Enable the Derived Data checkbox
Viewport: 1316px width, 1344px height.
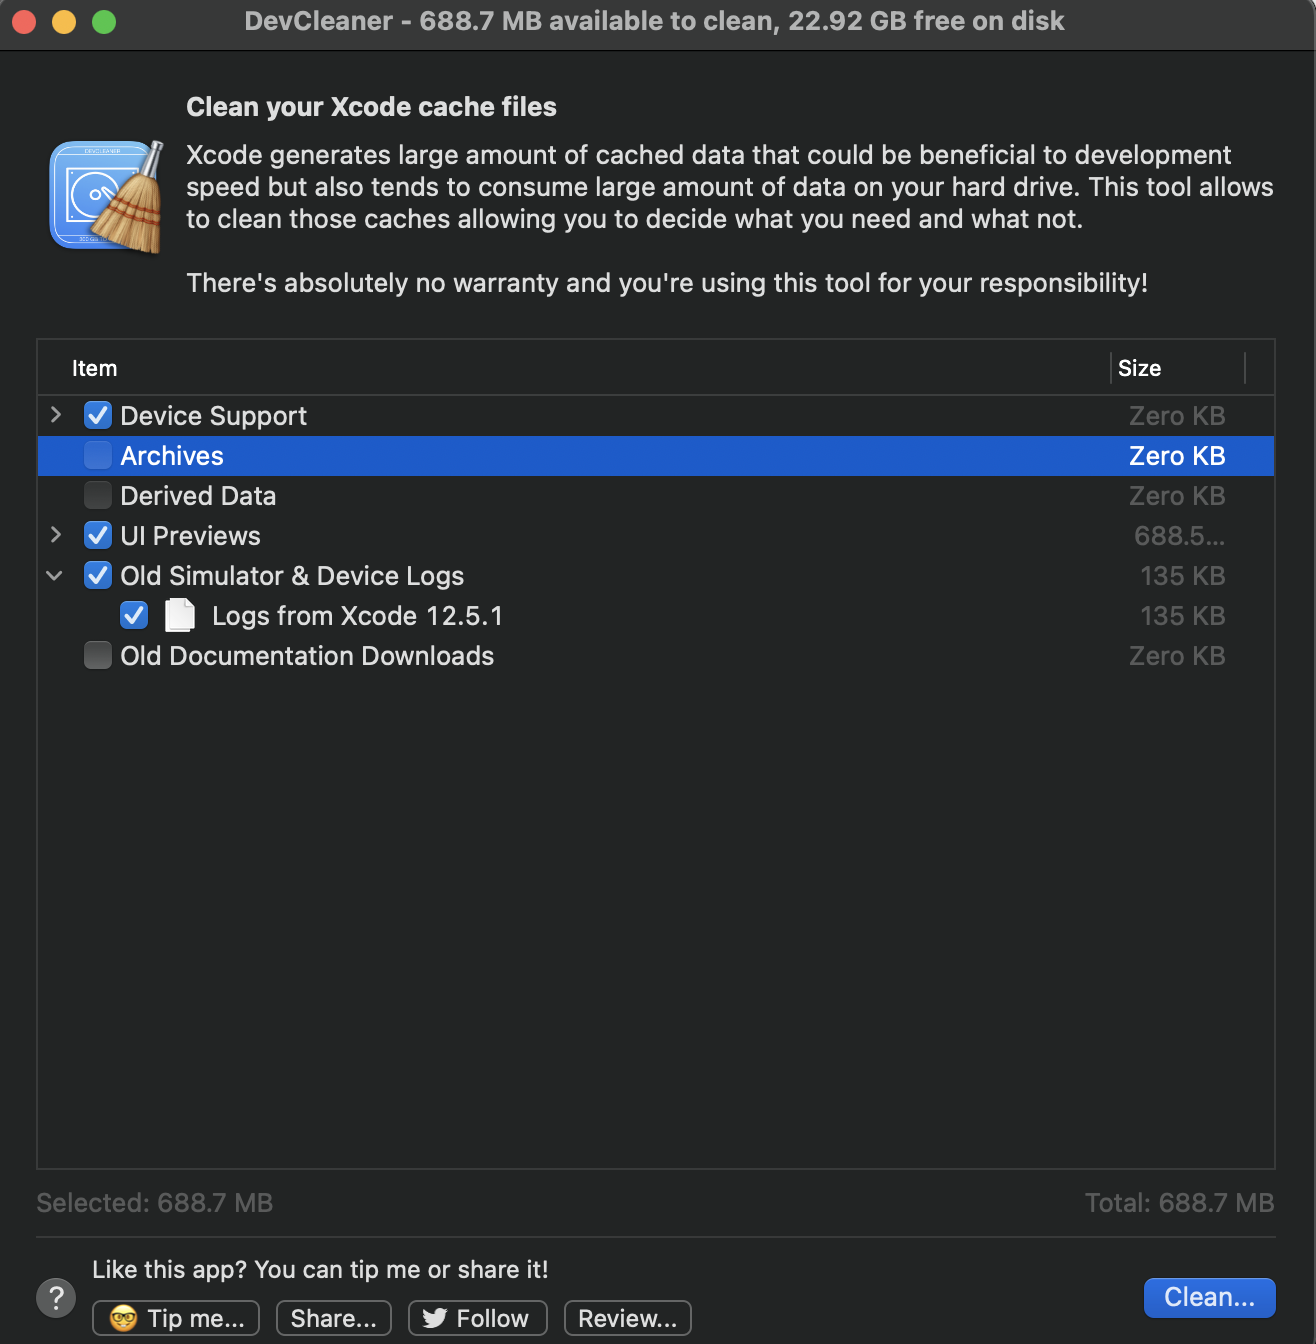98,495
